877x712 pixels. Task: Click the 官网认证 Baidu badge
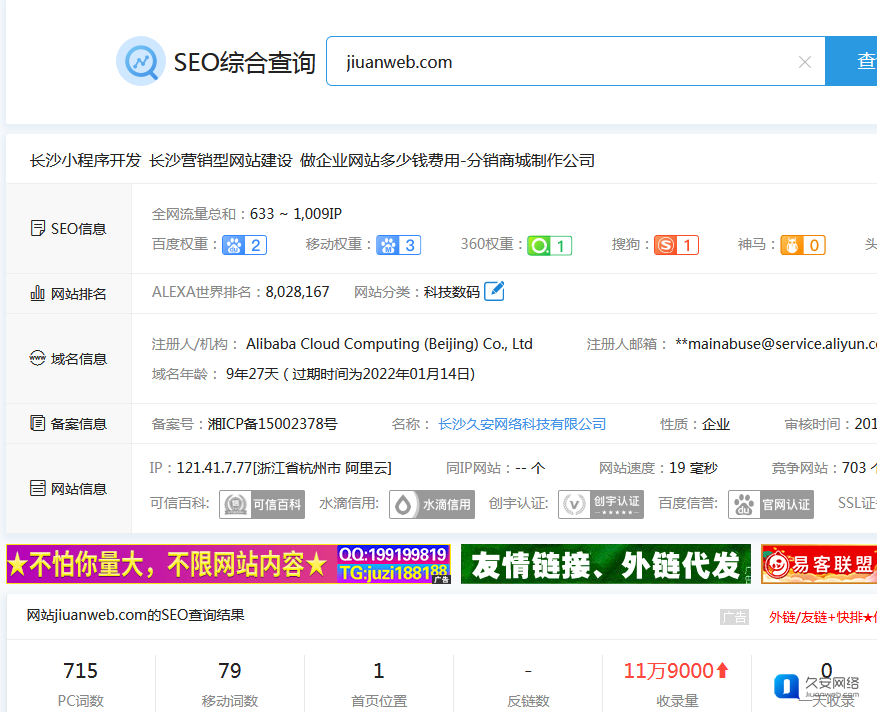[x=770, y=504]
